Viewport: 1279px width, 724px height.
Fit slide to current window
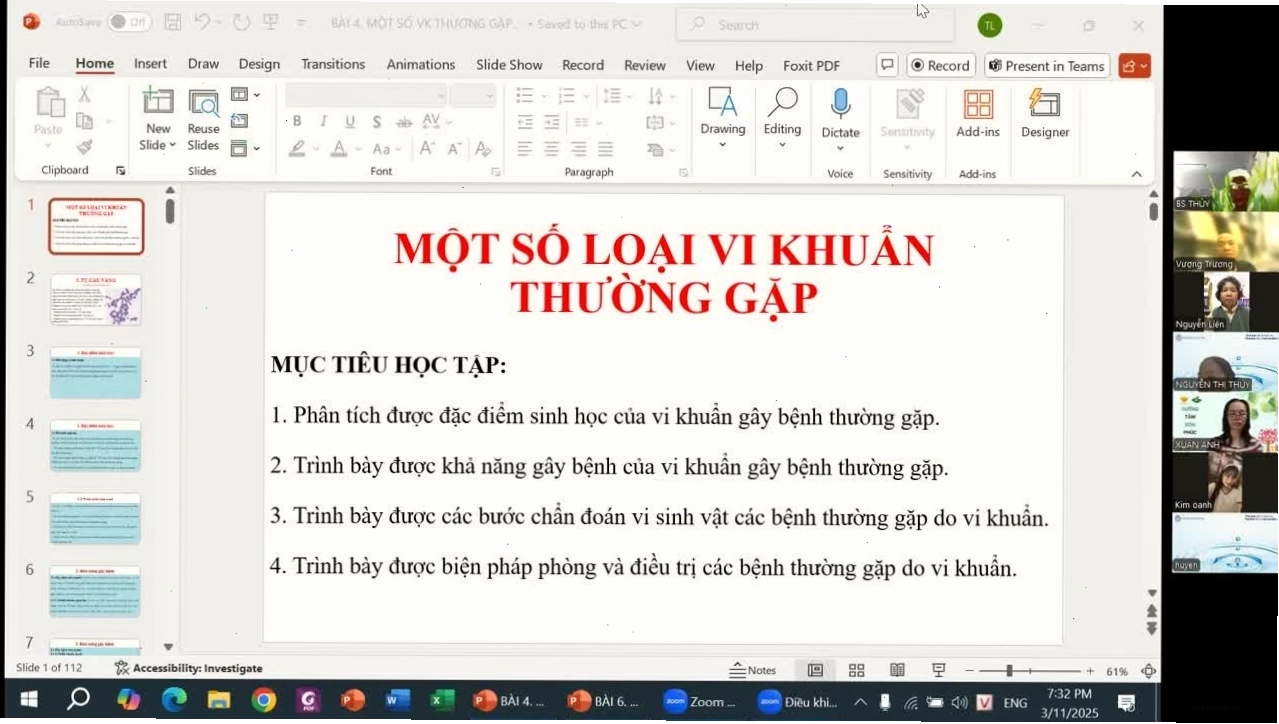tap(1149, 671)
